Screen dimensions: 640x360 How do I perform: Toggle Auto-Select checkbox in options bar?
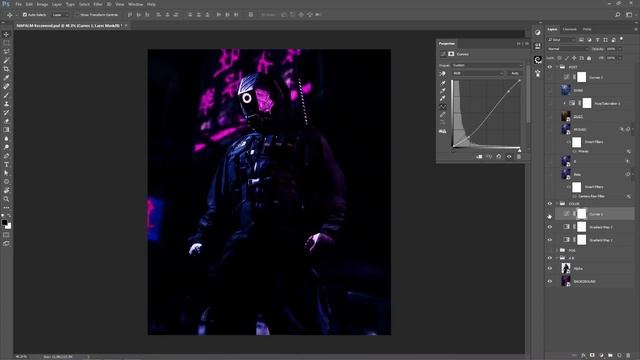click(x=25, y=15)
